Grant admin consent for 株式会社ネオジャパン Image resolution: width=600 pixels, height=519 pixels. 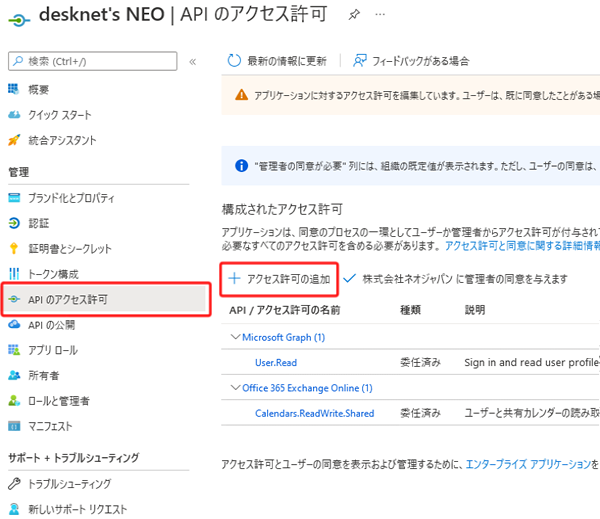click(455, 279)
